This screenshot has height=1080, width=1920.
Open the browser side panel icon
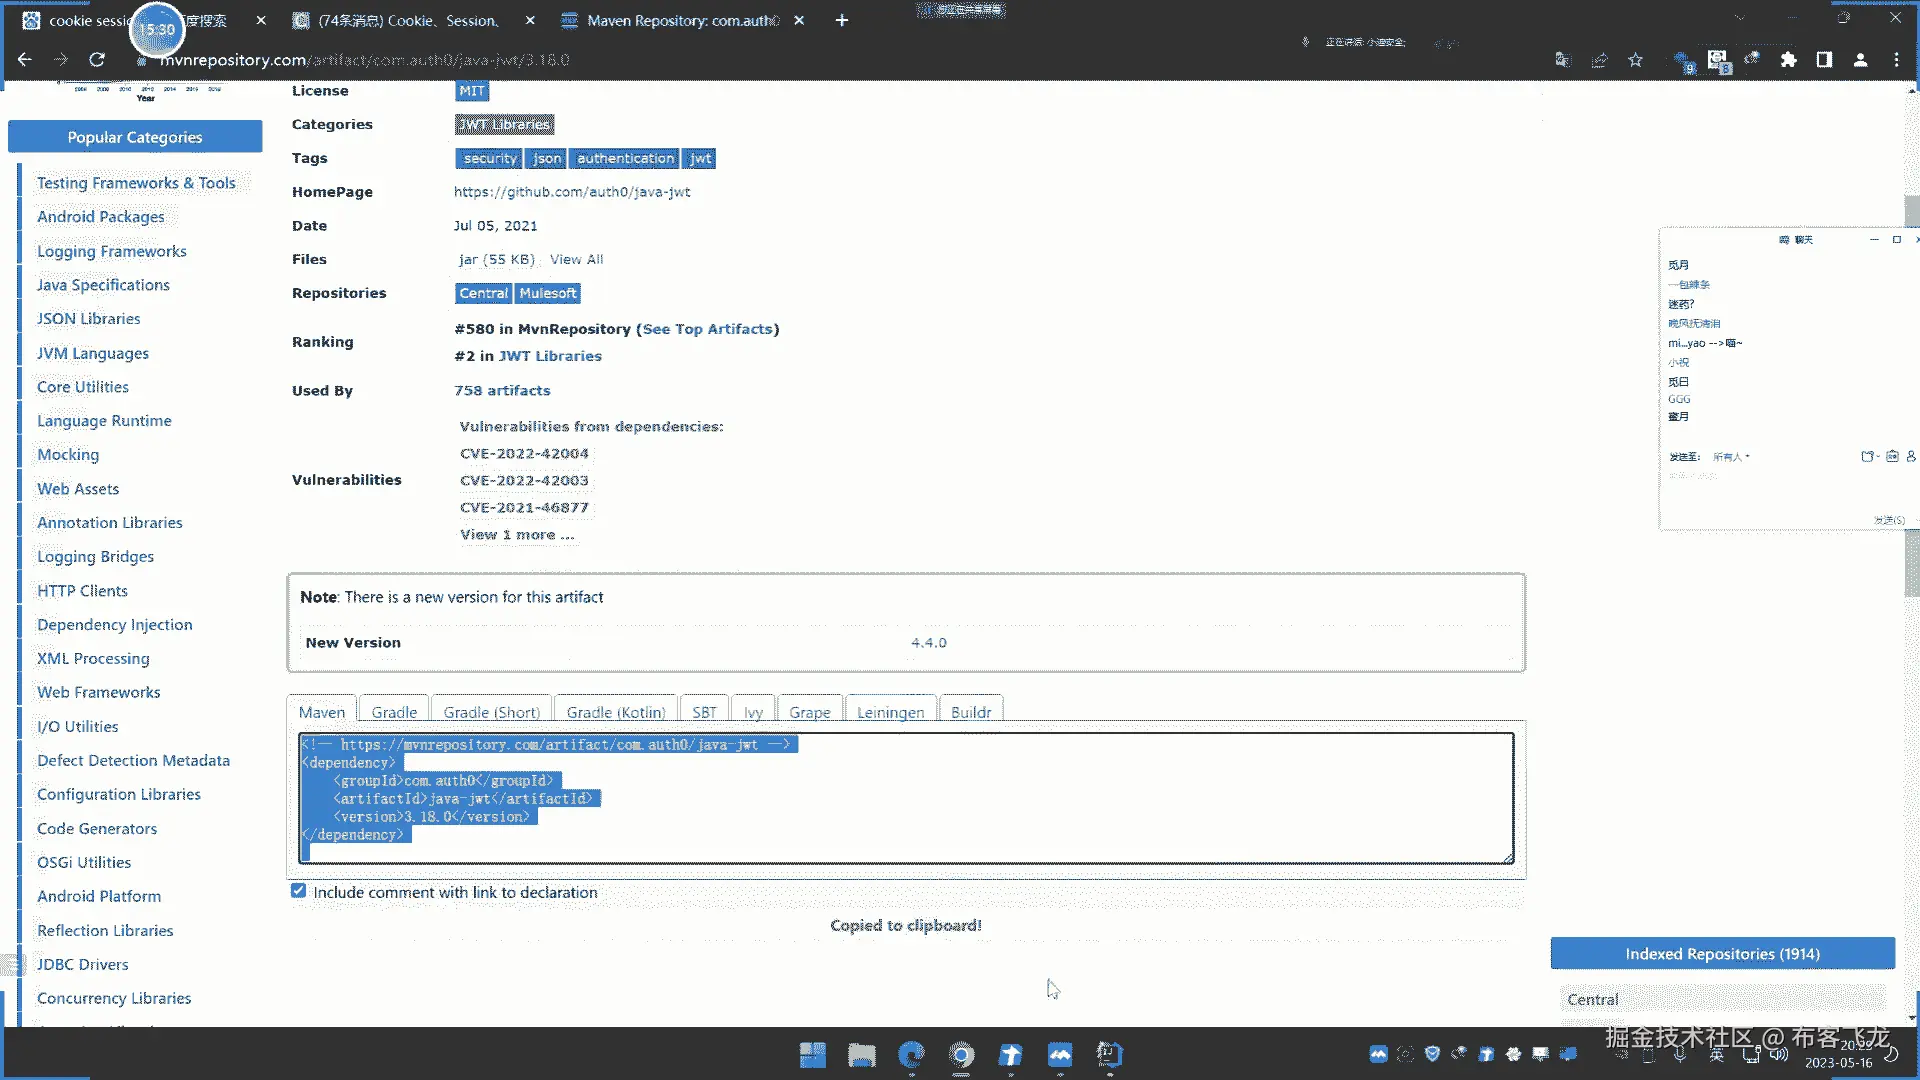[x=1824, y=60]
